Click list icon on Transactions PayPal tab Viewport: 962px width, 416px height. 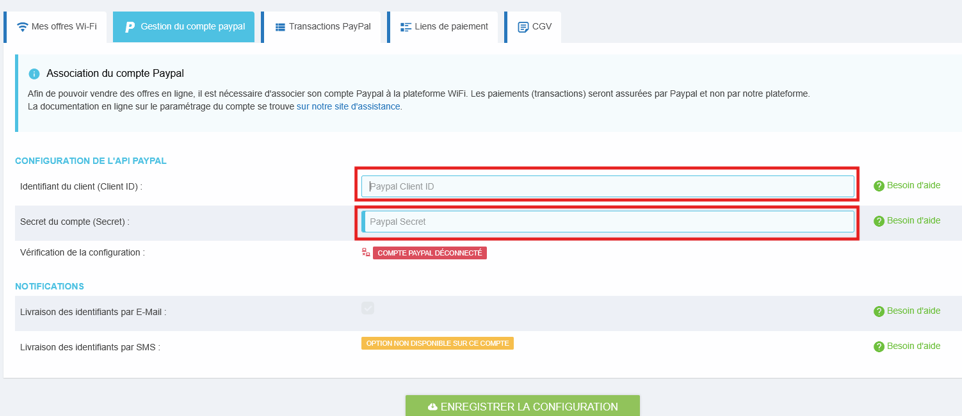point(280,27)
